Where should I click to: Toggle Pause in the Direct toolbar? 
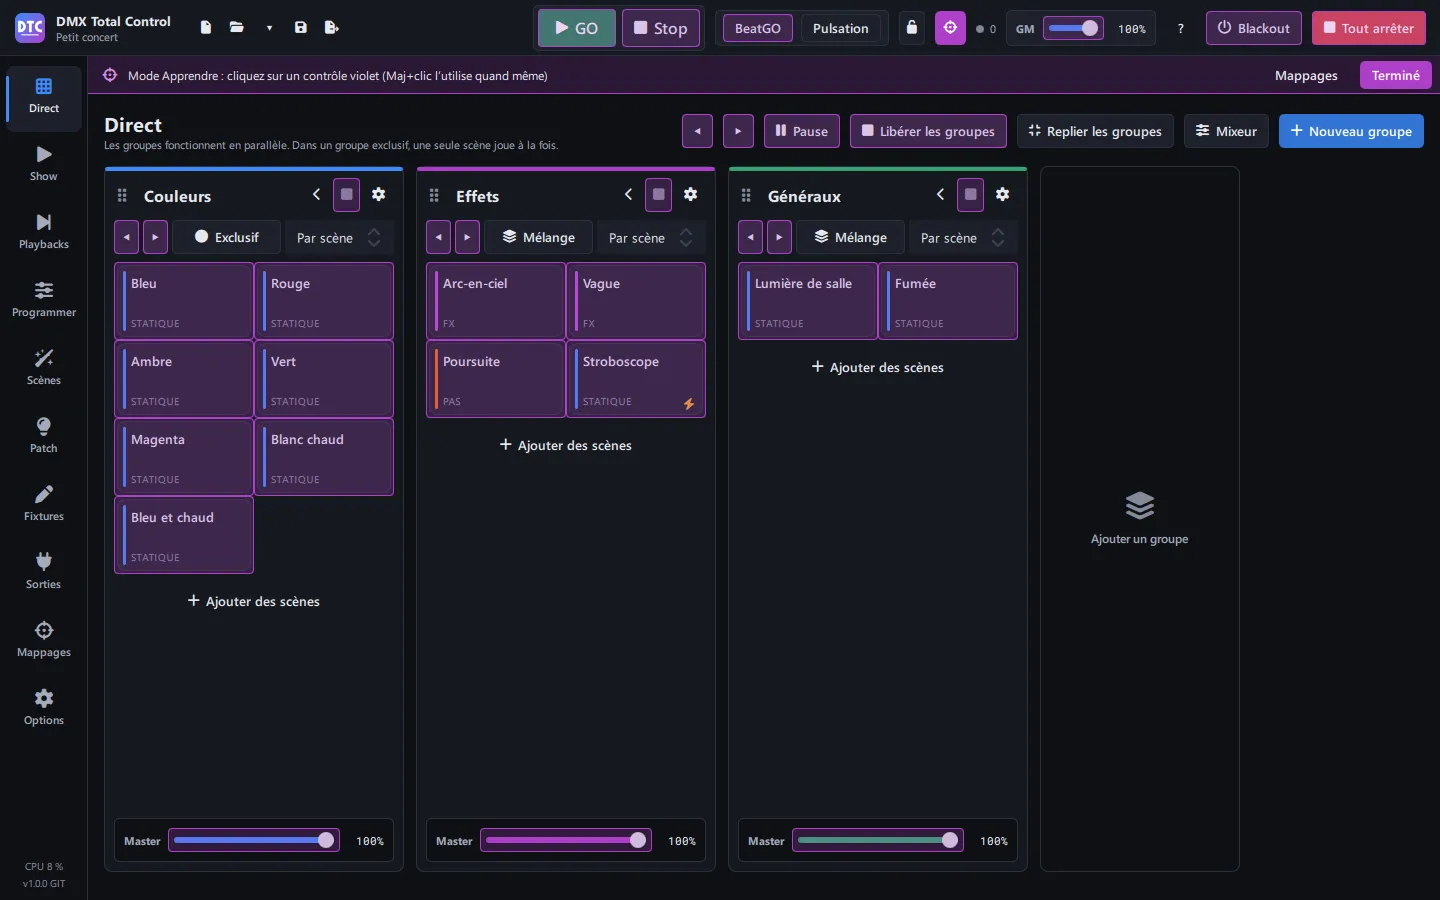point(802,131)
